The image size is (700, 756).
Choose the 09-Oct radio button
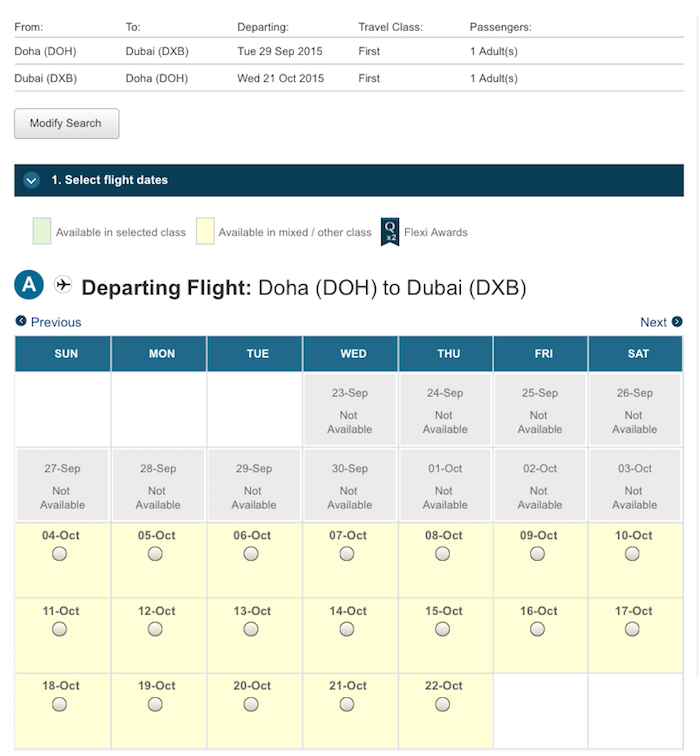point(537,554)
